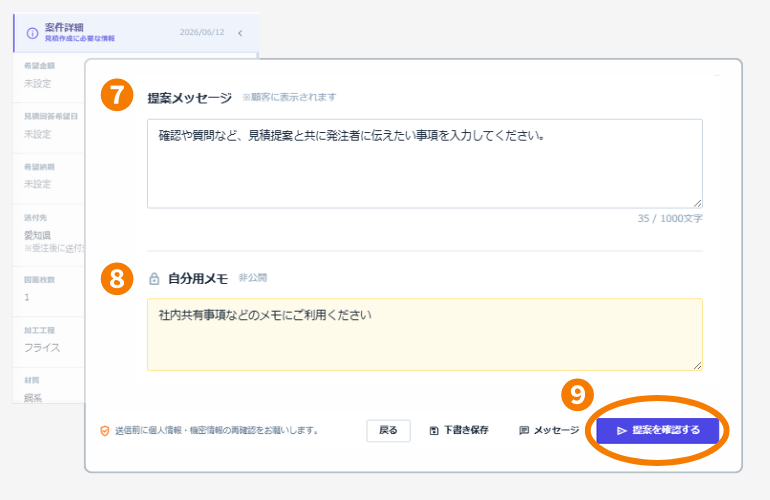The height and width of the screenshot is (500, 770).
Task: Click the 自分用メモ textarea resize handle
Action: pos(697,365)
